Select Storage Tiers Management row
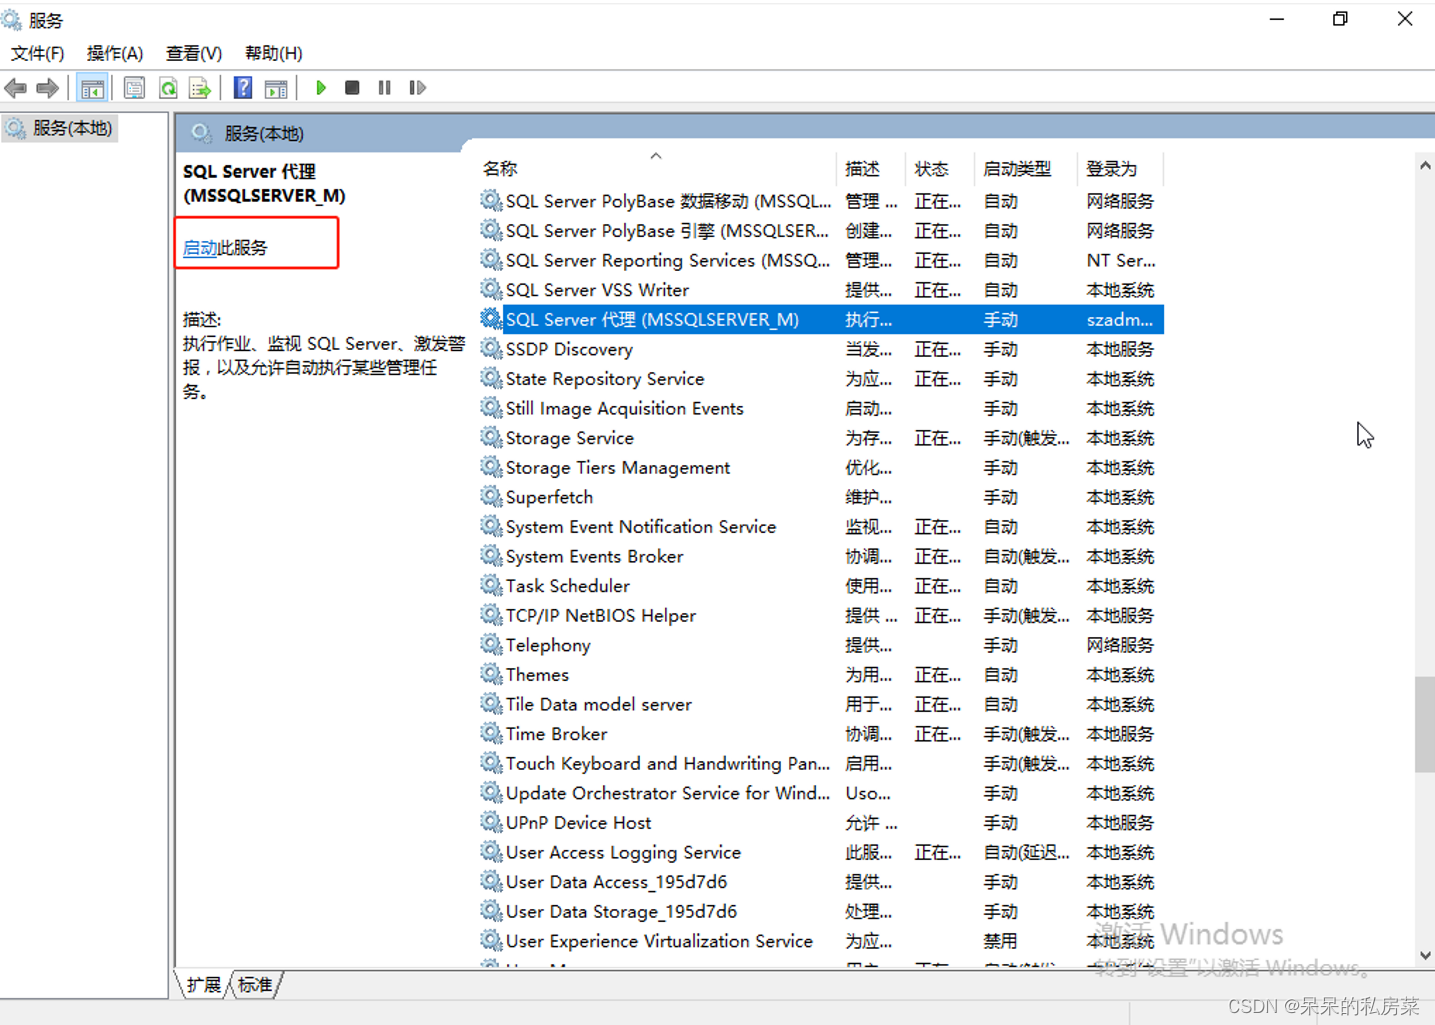1435x1025 pixels. pyautogui.click(x=820, y=467)
